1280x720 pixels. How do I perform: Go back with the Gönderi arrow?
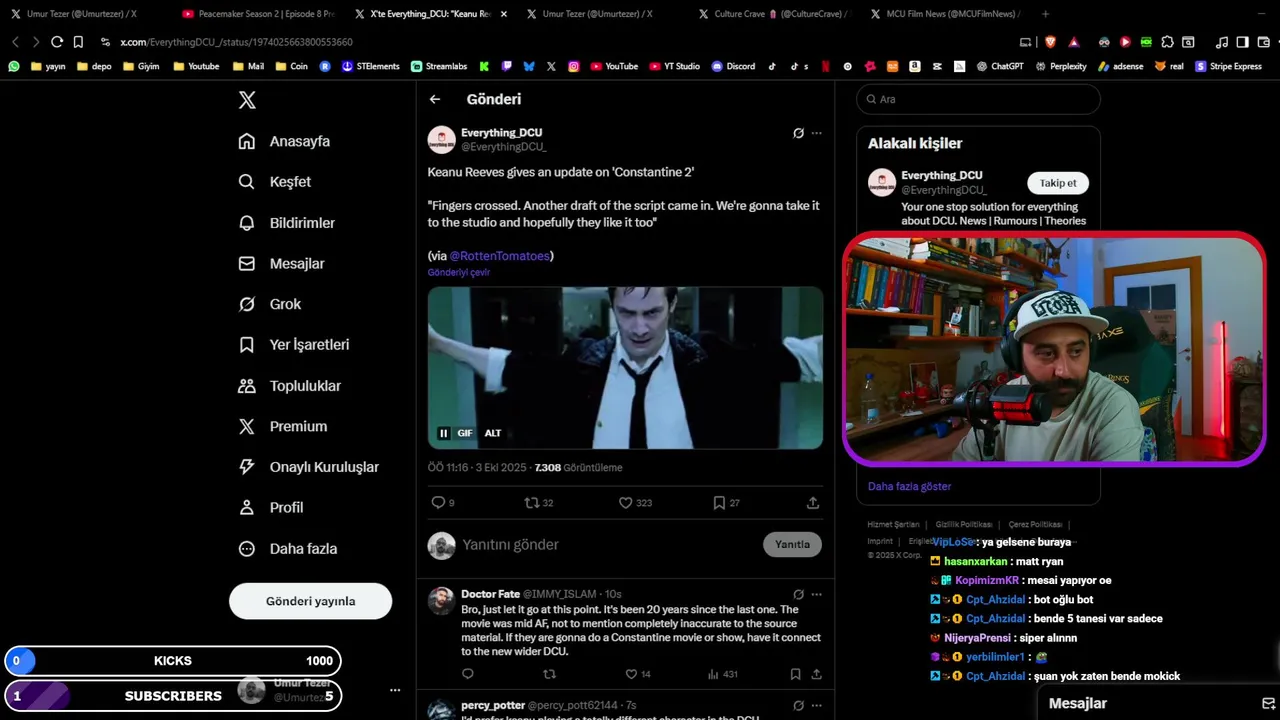click(435, 99)
